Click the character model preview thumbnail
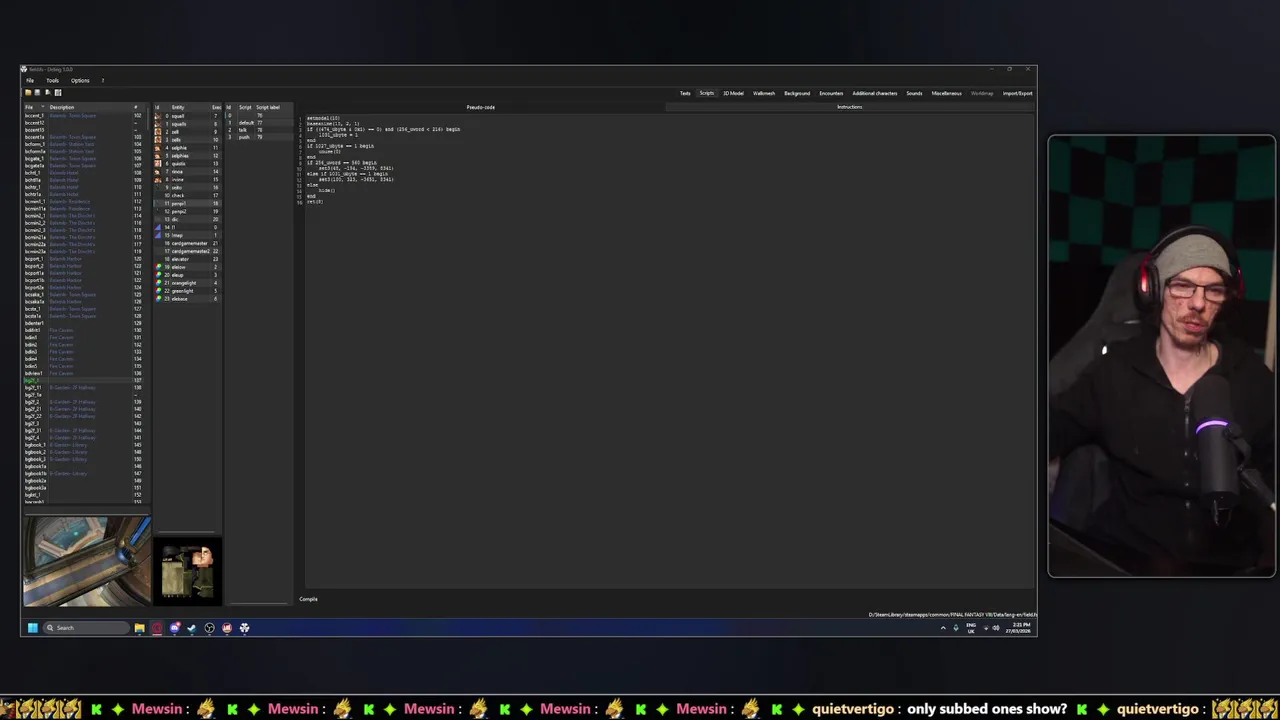 click(x=189, y=573)
